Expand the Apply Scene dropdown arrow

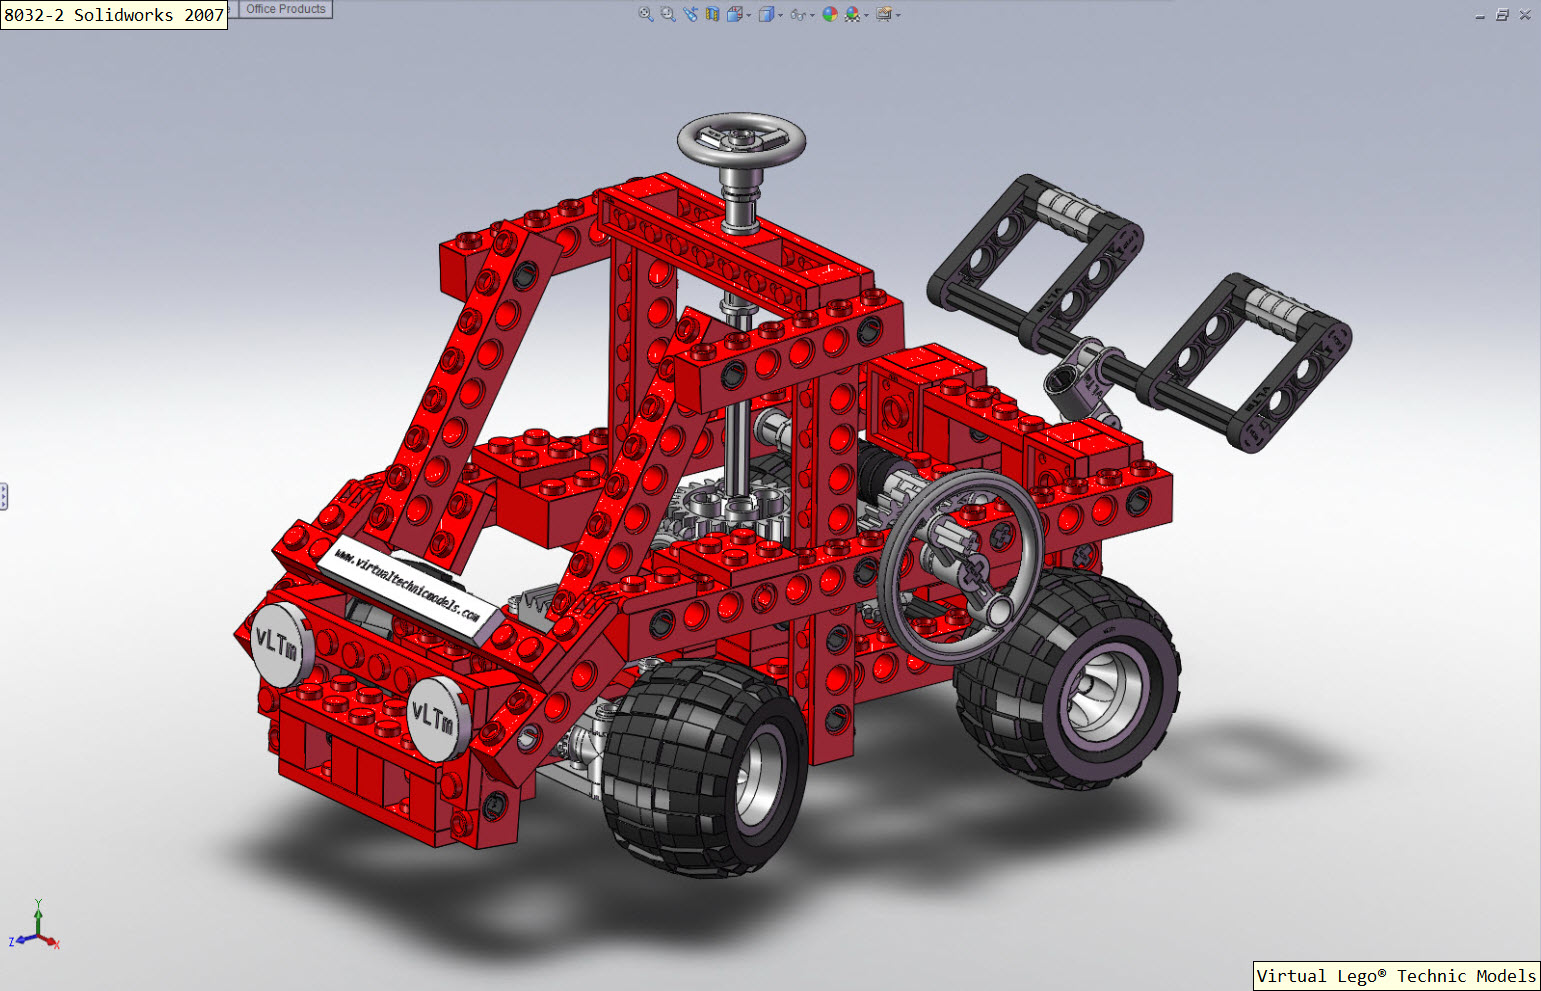[866, 15]
